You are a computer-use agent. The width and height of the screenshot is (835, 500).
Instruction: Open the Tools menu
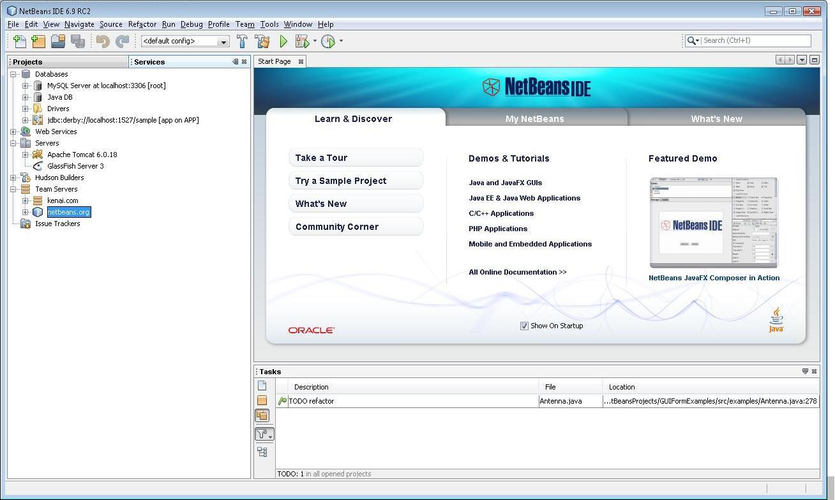269,24
